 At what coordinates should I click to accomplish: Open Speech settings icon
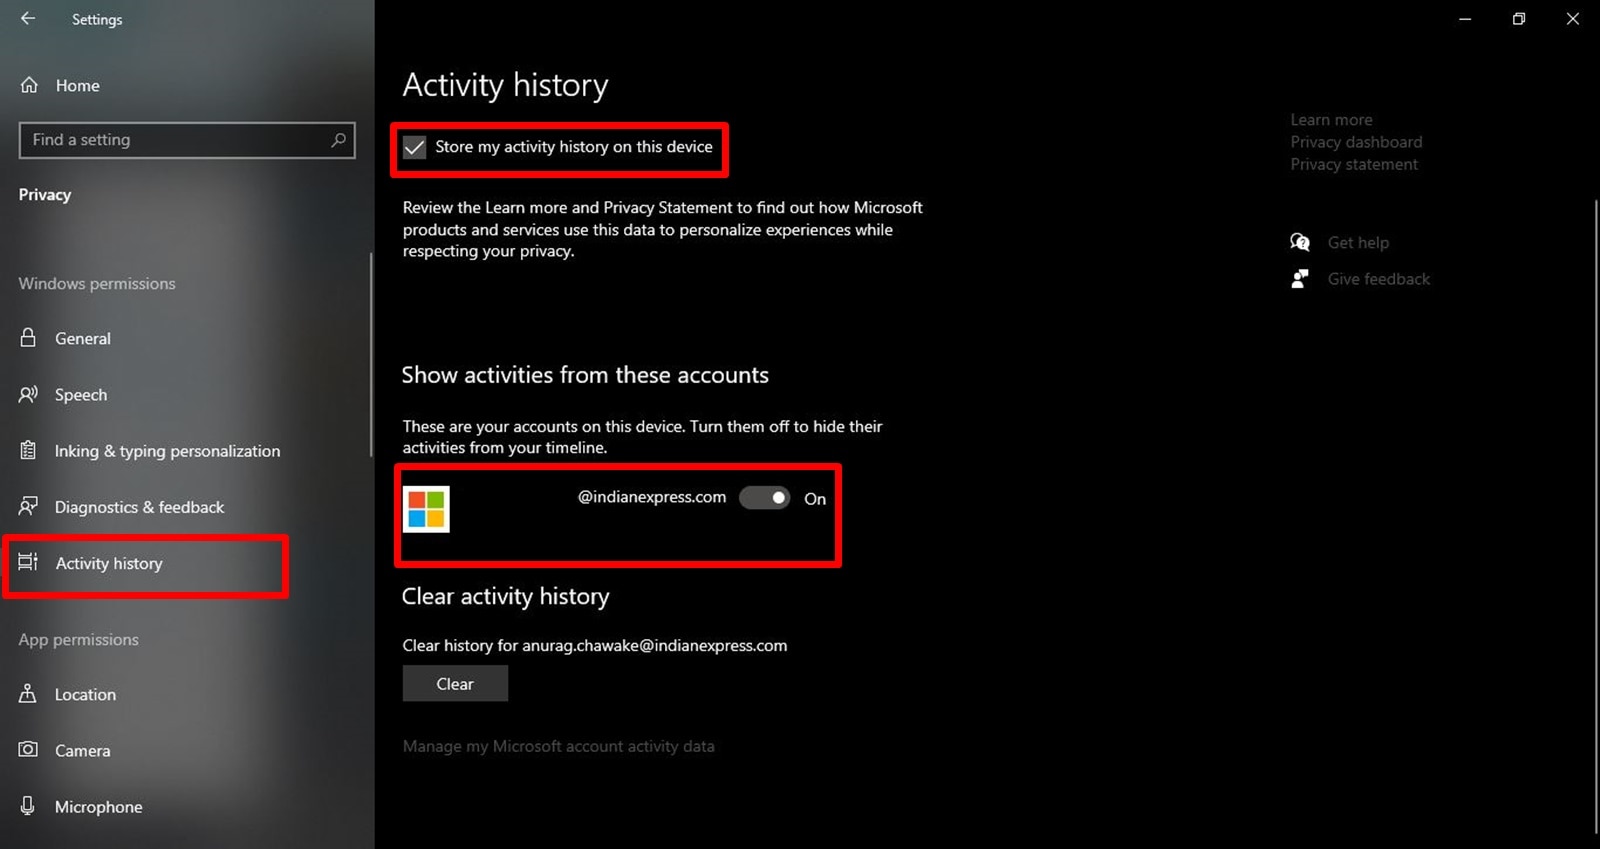pos(28,394)
